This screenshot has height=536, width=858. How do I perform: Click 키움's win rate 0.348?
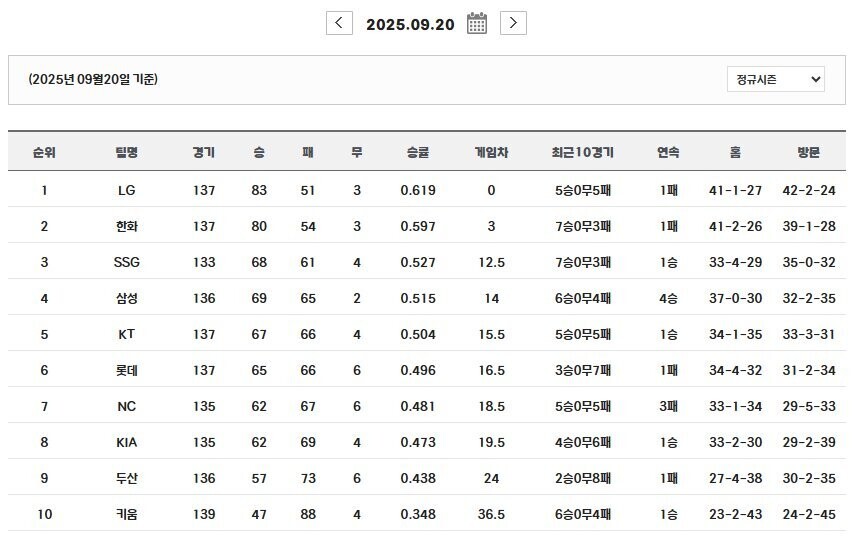click(418, 514)
